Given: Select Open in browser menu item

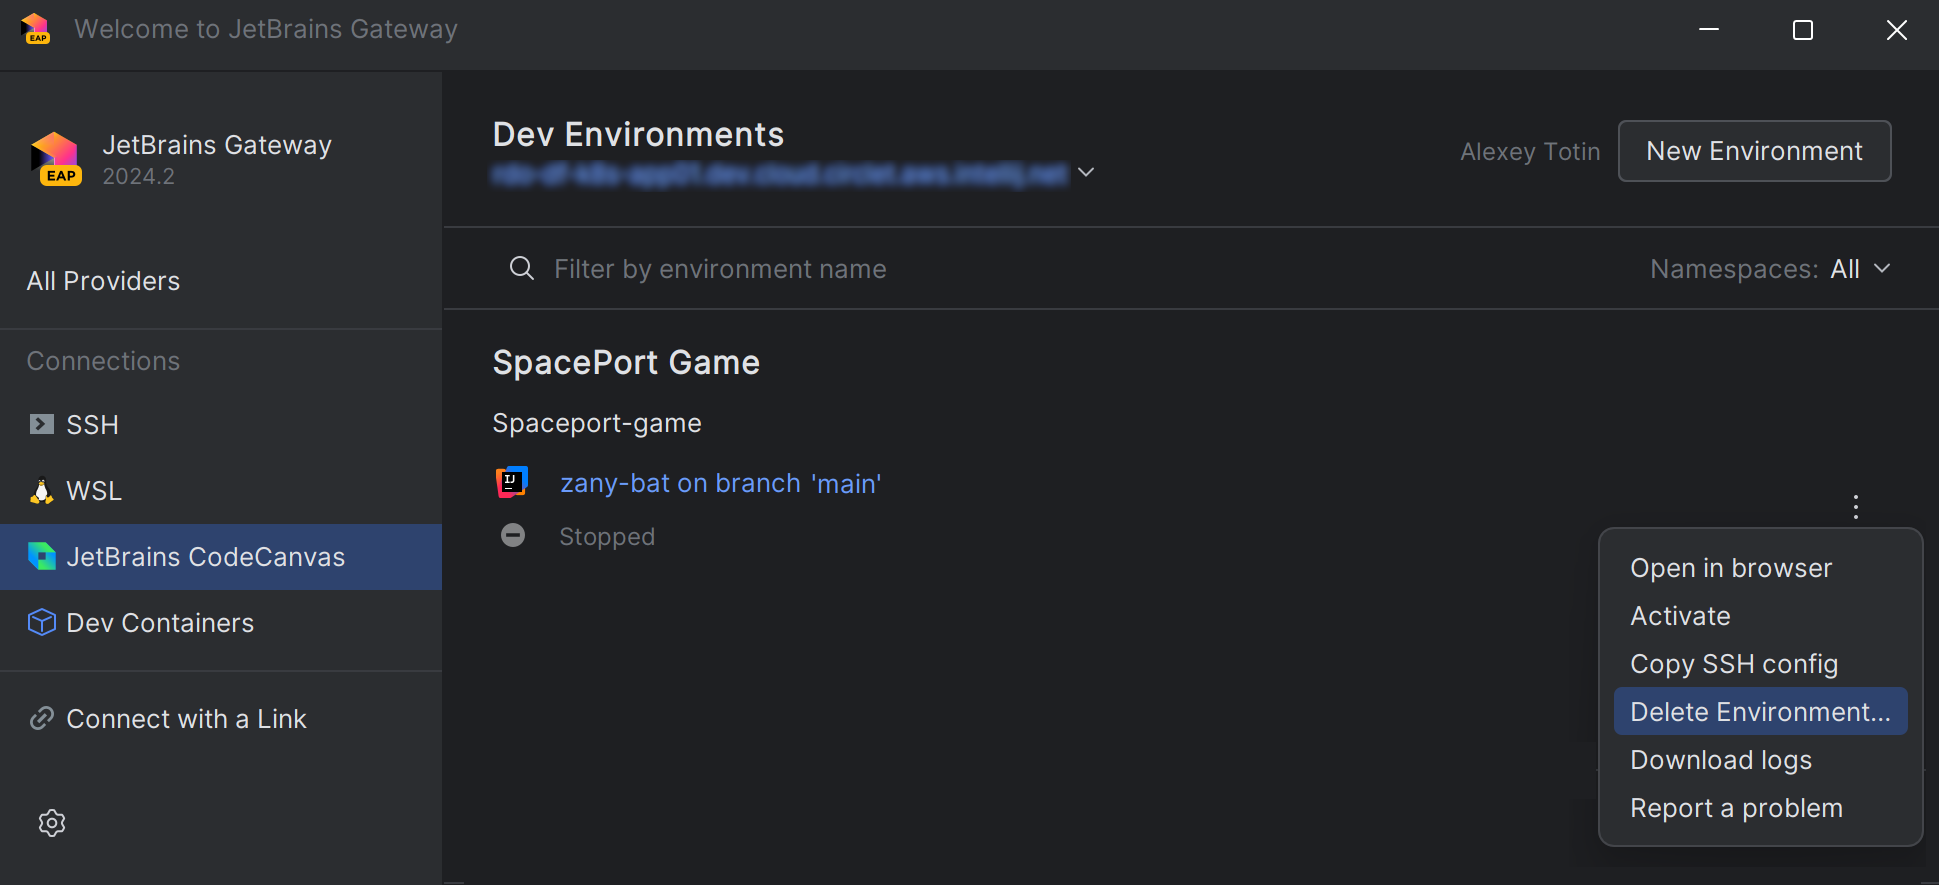Looking at the screenshot, I should (1730, 568).
